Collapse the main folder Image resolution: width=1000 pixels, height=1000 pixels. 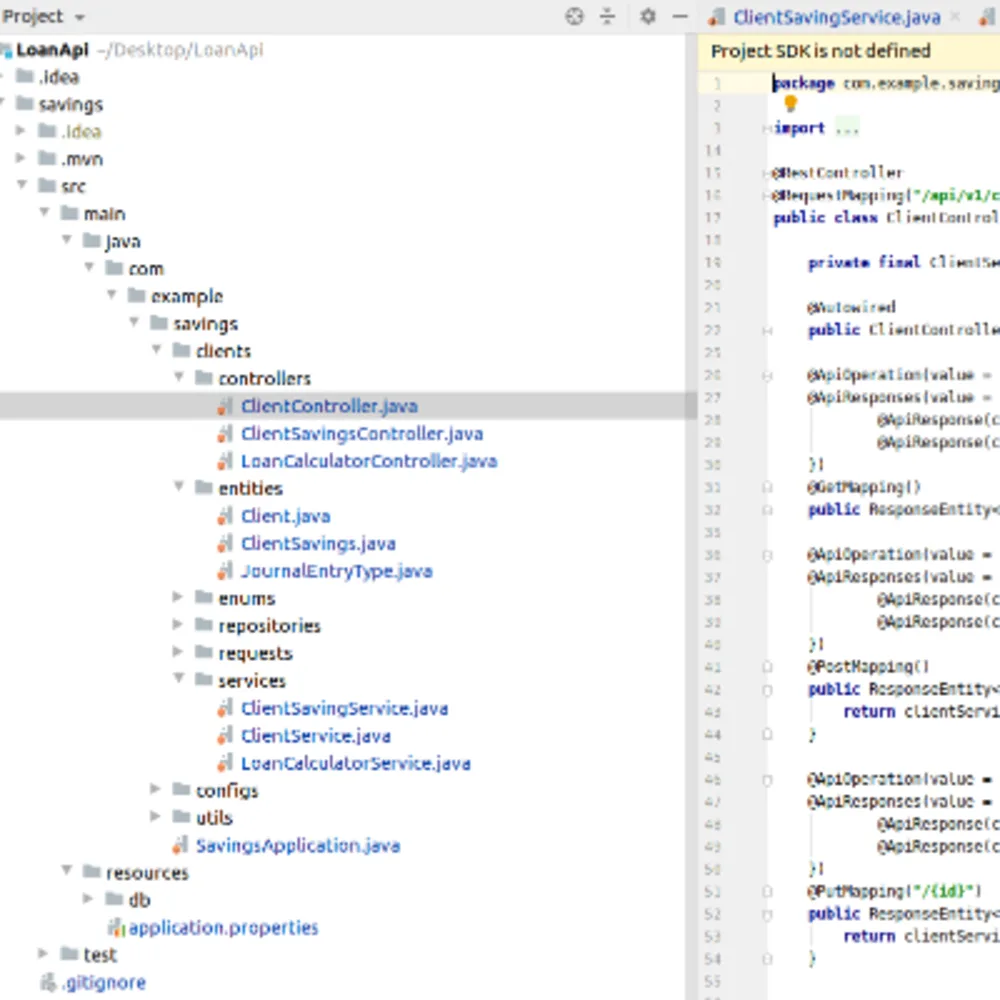pos(44,212)
